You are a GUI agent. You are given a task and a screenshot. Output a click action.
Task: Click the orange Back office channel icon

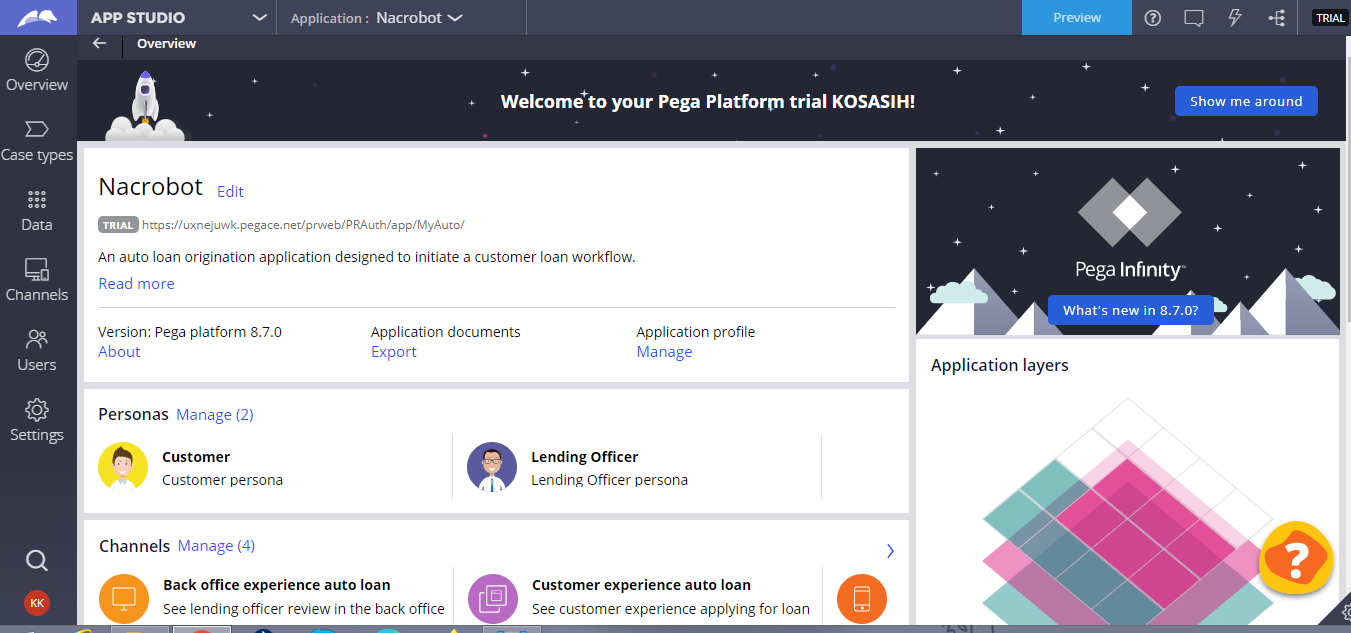[x=124, y=598]
